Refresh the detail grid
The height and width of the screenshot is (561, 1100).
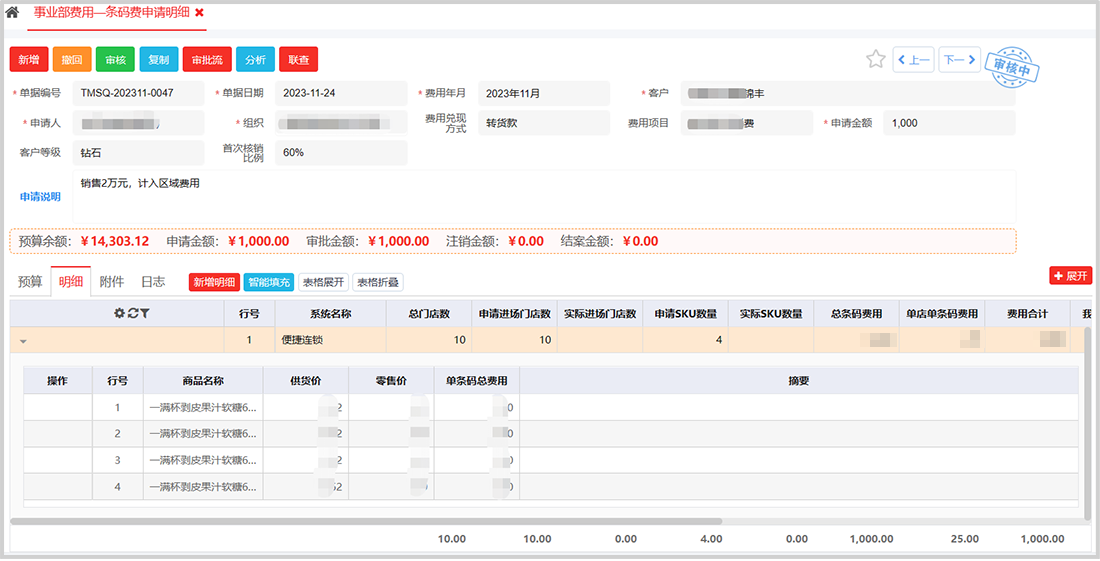click(132, 313)
